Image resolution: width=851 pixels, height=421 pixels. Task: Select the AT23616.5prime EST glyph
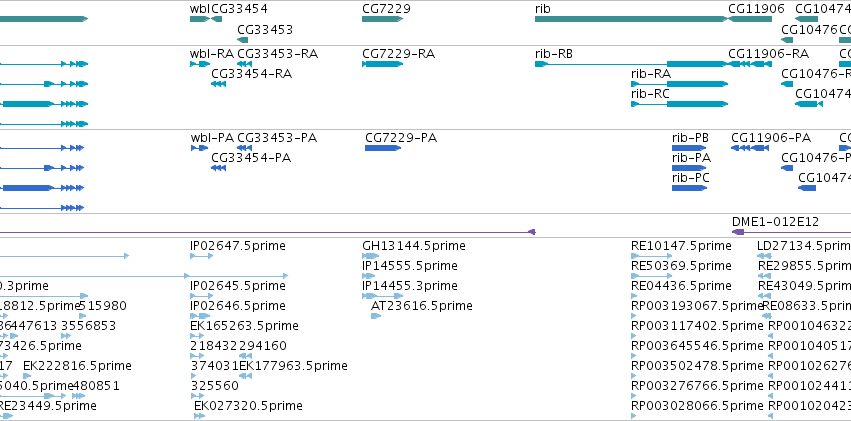[x=376, y=316]
